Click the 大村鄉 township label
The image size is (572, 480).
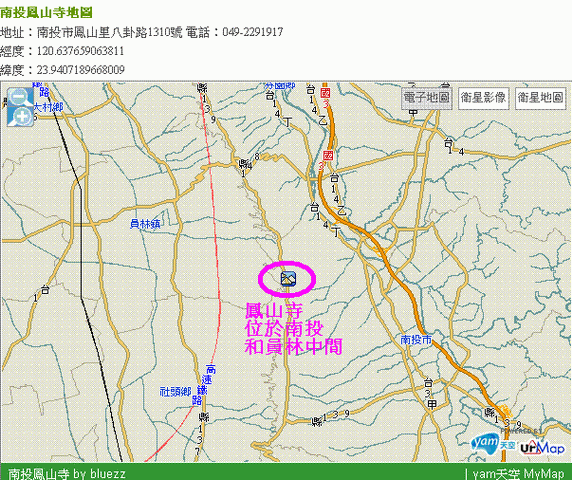point(48,107)
